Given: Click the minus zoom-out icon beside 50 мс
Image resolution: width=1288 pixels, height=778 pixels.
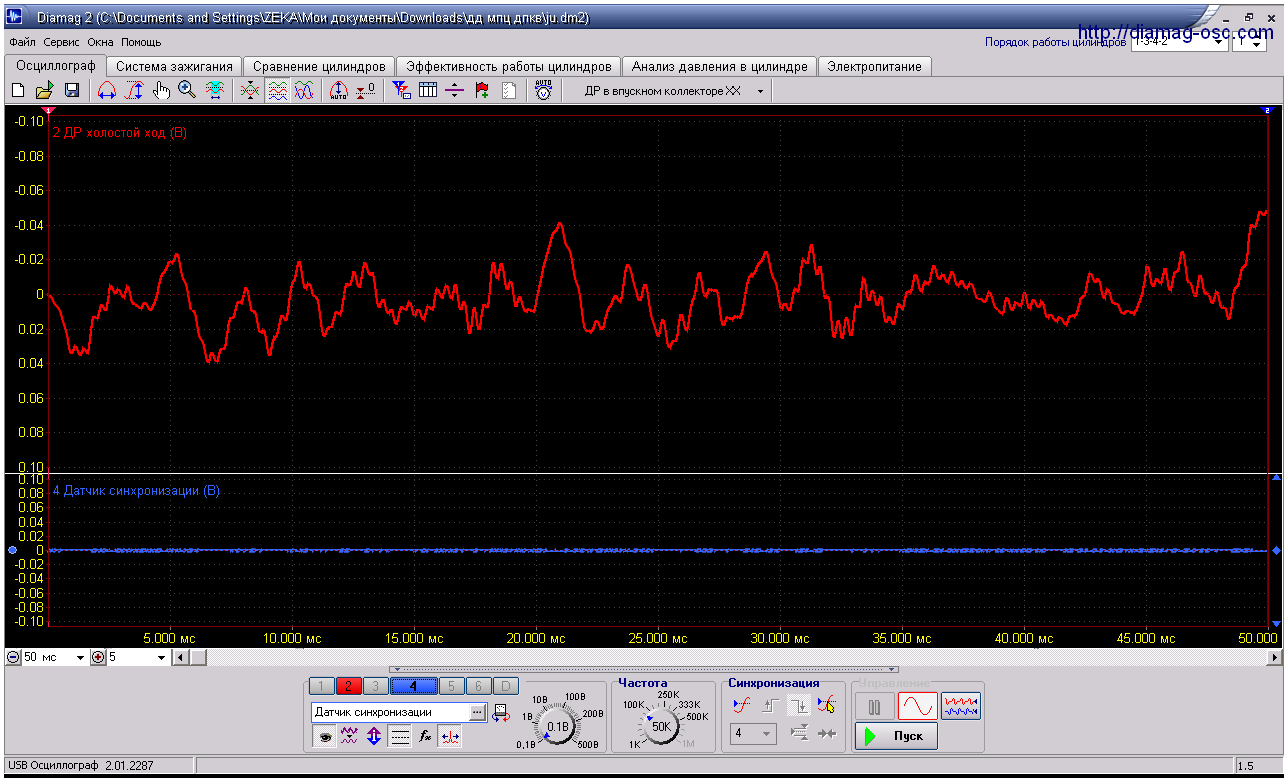Looking at the screenshot, I should tap(13, 658).
